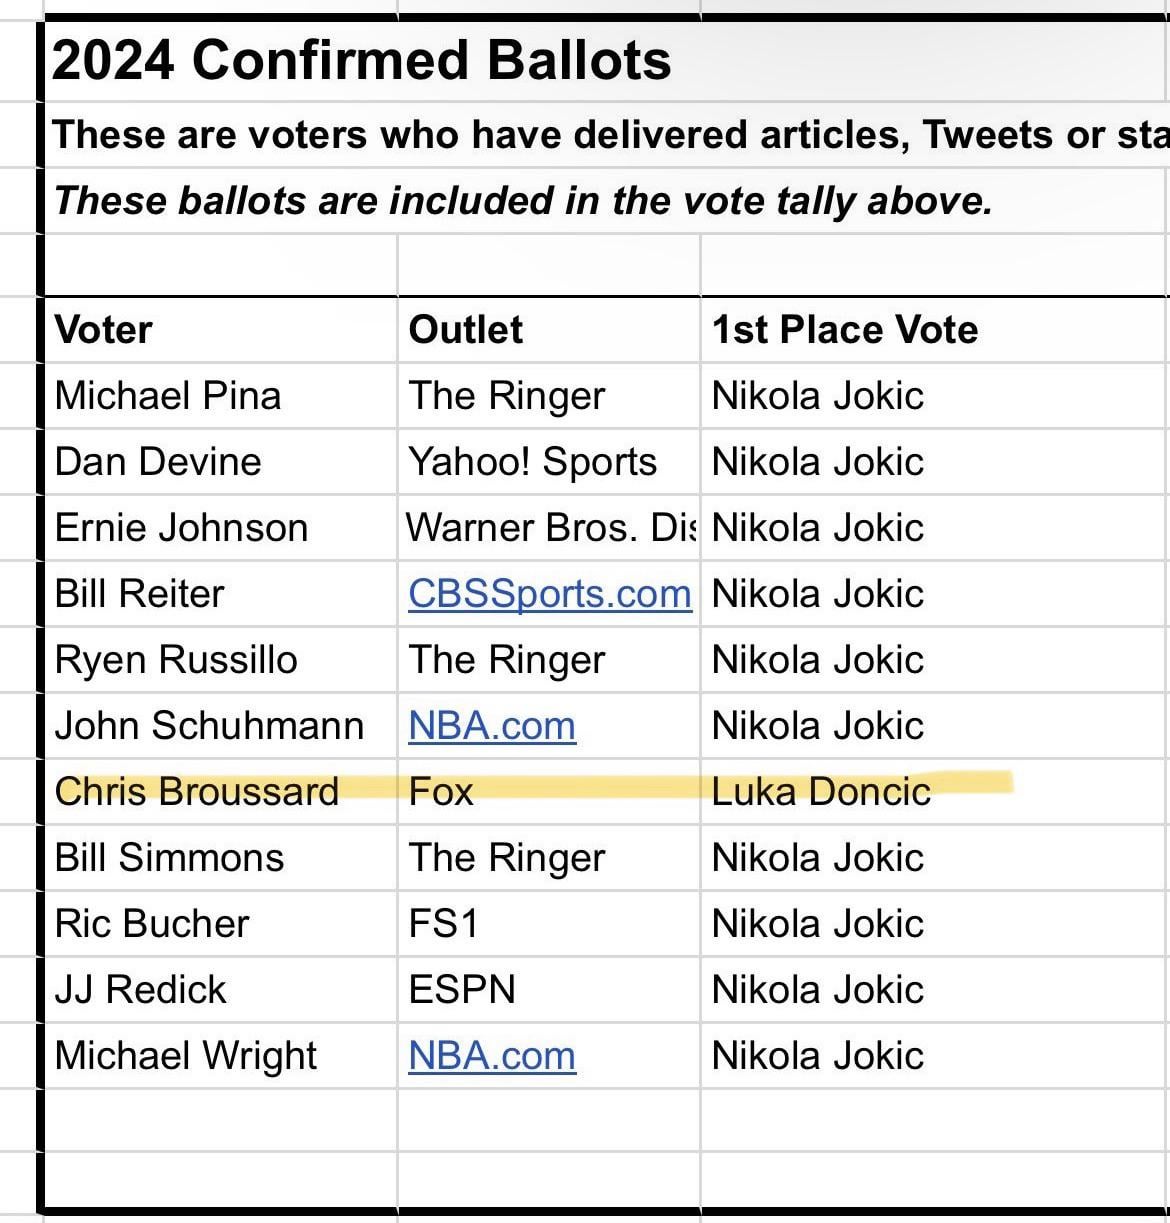Select the highlighted Chris Broussard cell
The image size is (1170, 1223).
pos(197,792)
